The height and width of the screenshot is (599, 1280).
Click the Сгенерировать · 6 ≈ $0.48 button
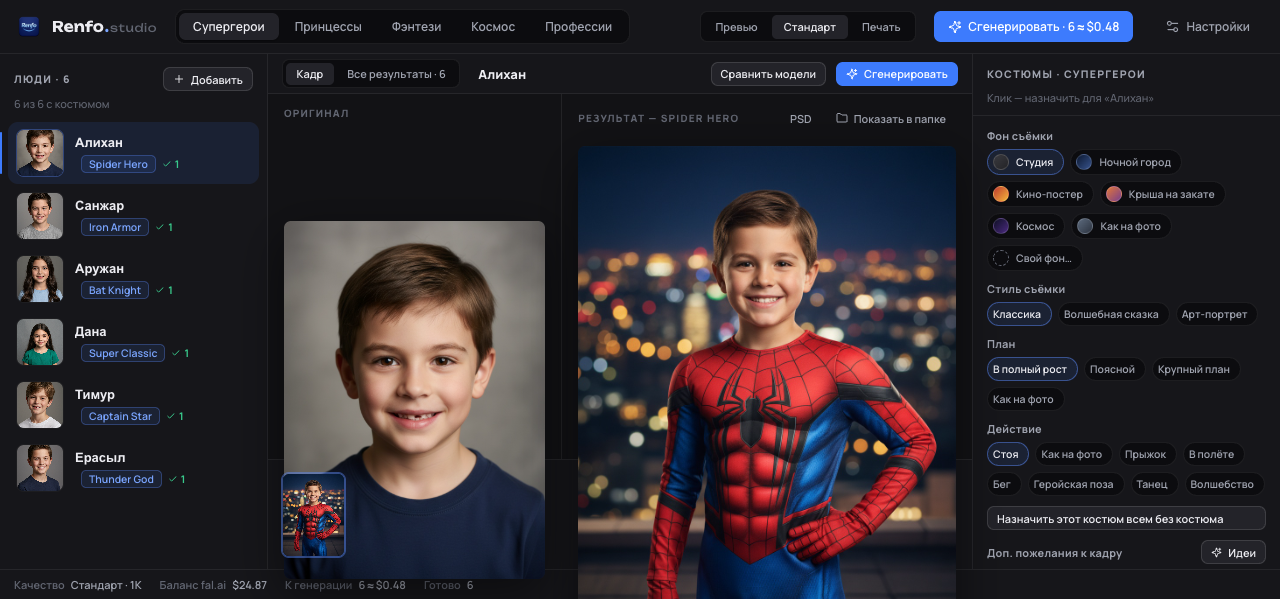tap(1033, 27)
